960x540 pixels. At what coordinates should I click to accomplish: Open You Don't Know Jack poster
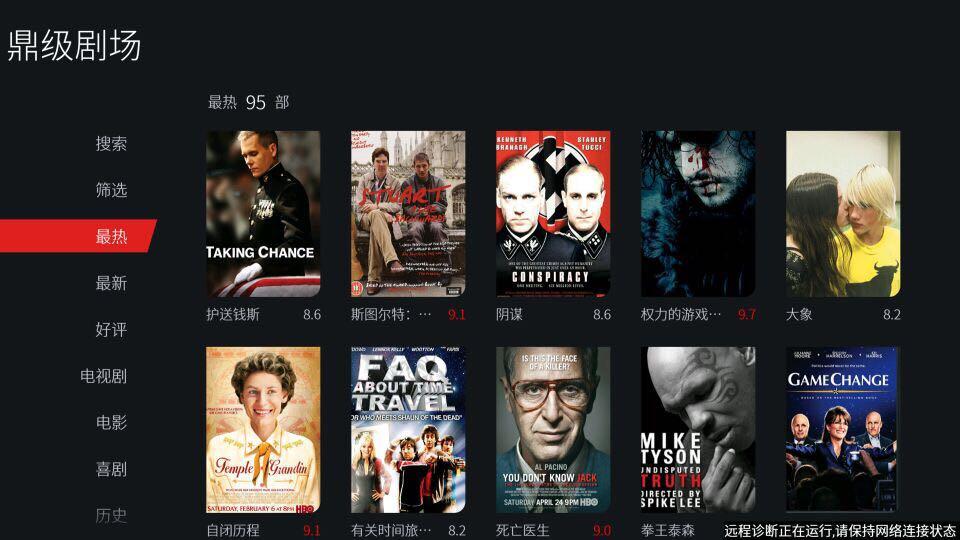pos(553,430)
